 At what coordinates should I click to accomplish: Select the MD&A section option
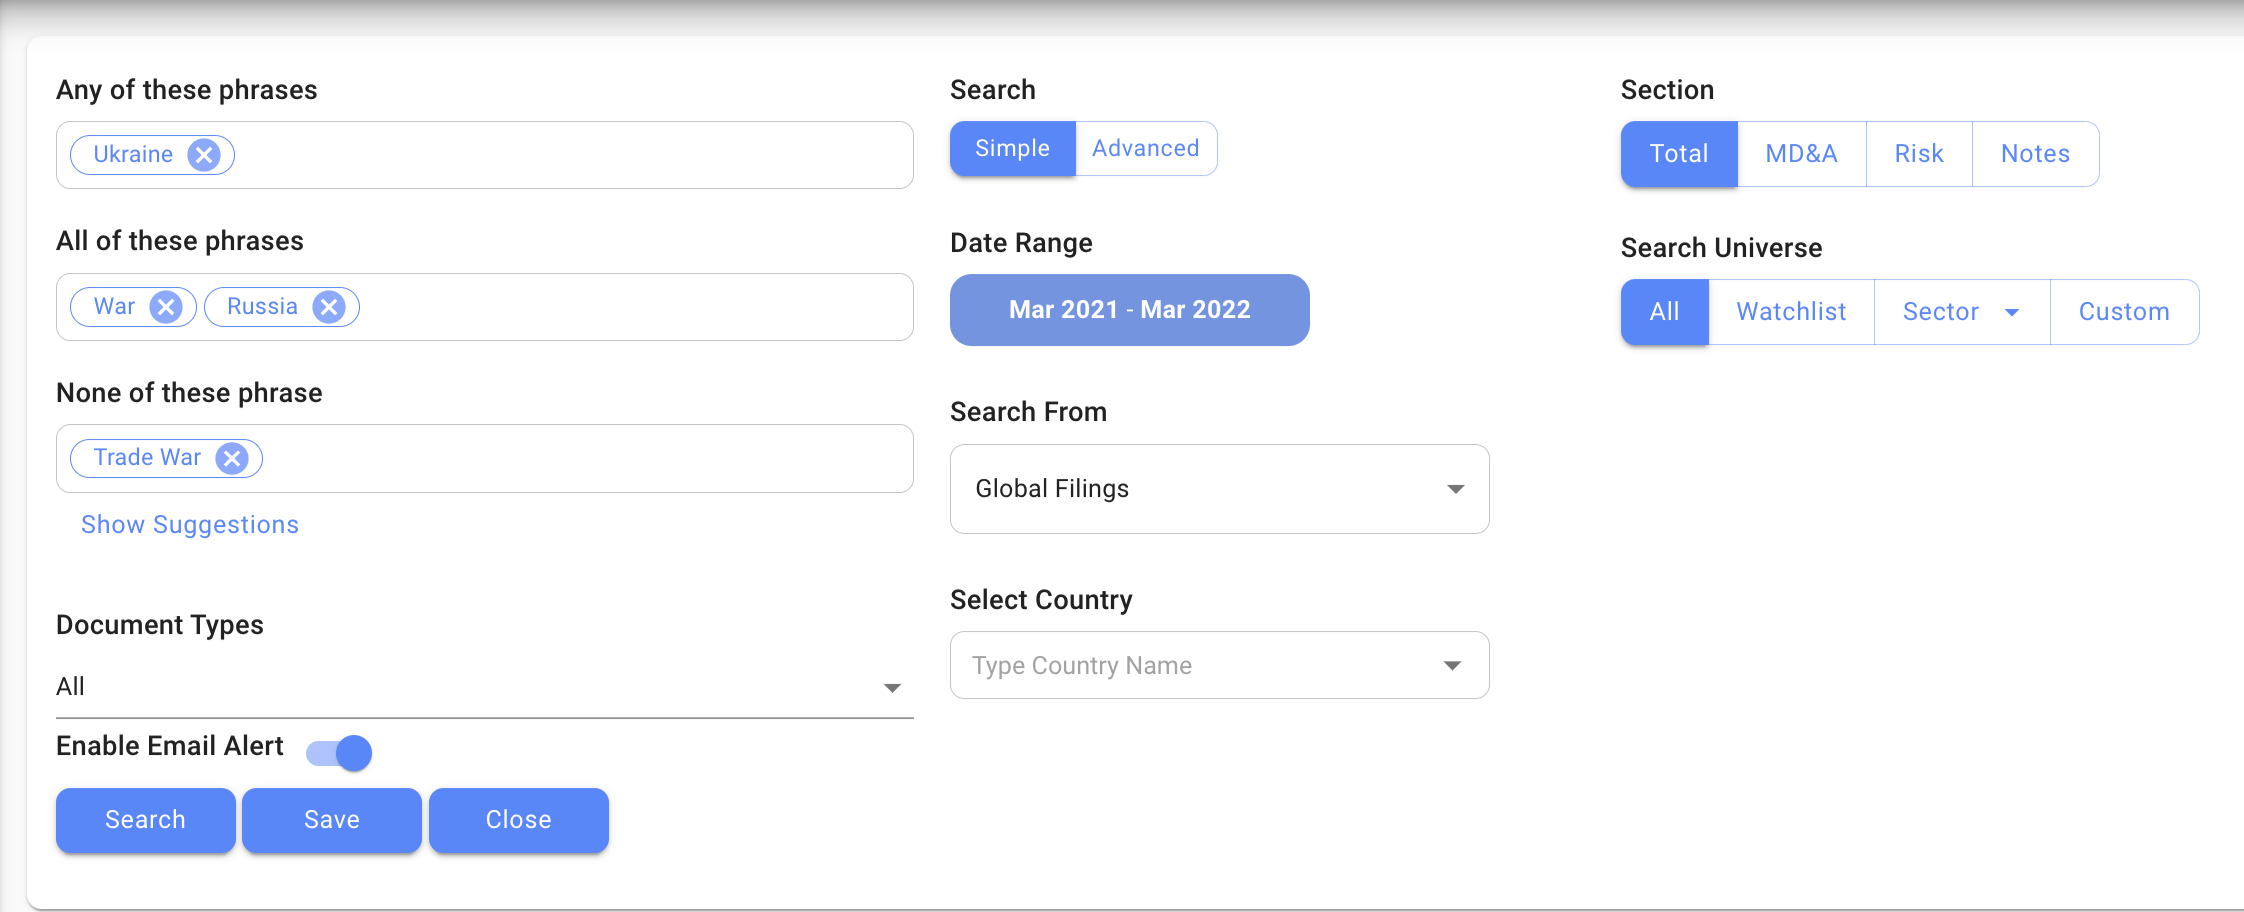coord(1801,154)
